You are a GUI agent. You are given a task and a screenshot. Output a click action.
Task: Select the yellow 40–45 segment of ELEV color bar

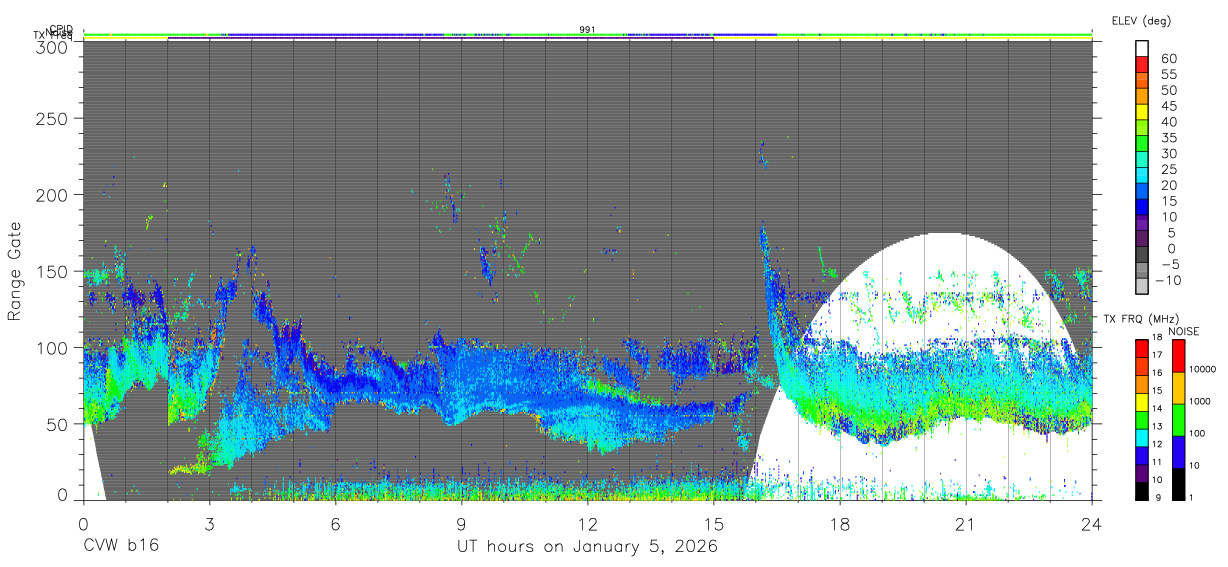(x=1143, y=113)
